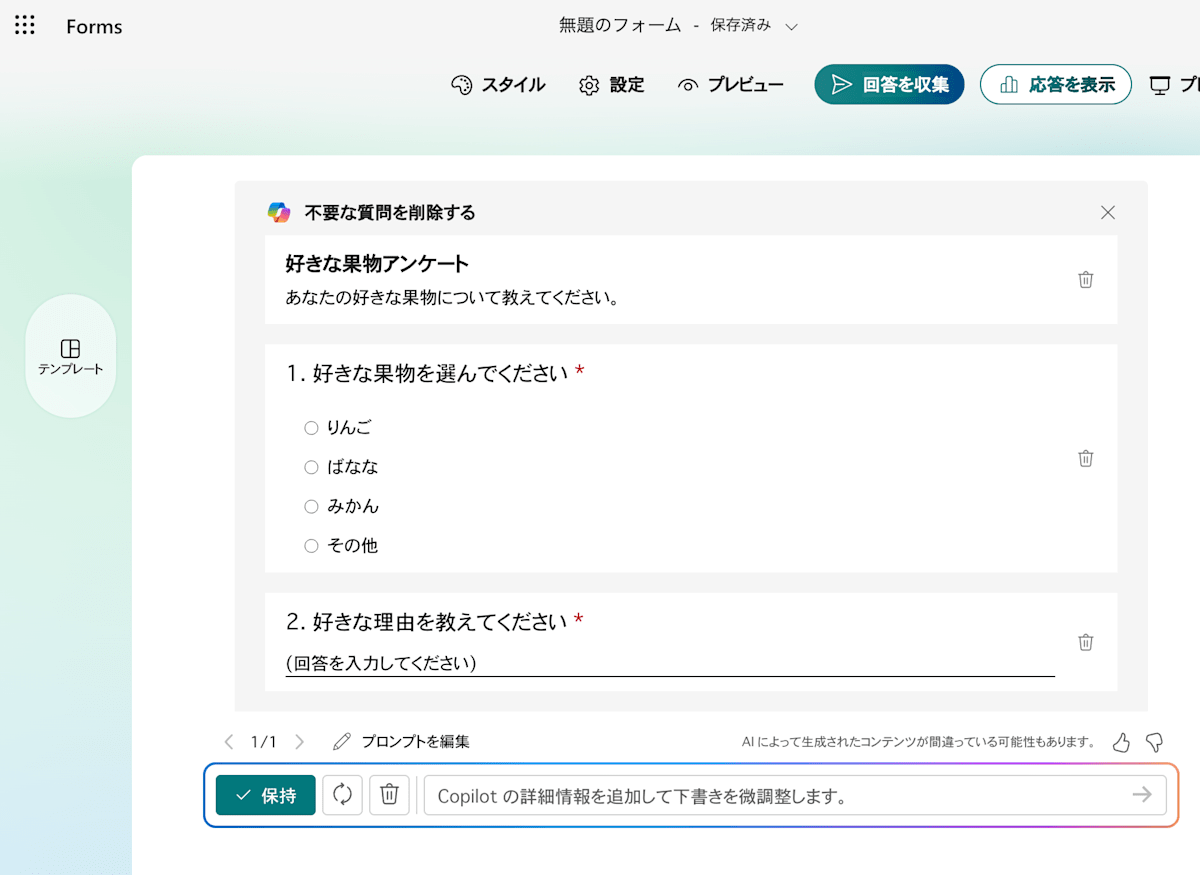Open the app launcher grid icon
Screen dimensions: 1200x875
tap(25, 26)
